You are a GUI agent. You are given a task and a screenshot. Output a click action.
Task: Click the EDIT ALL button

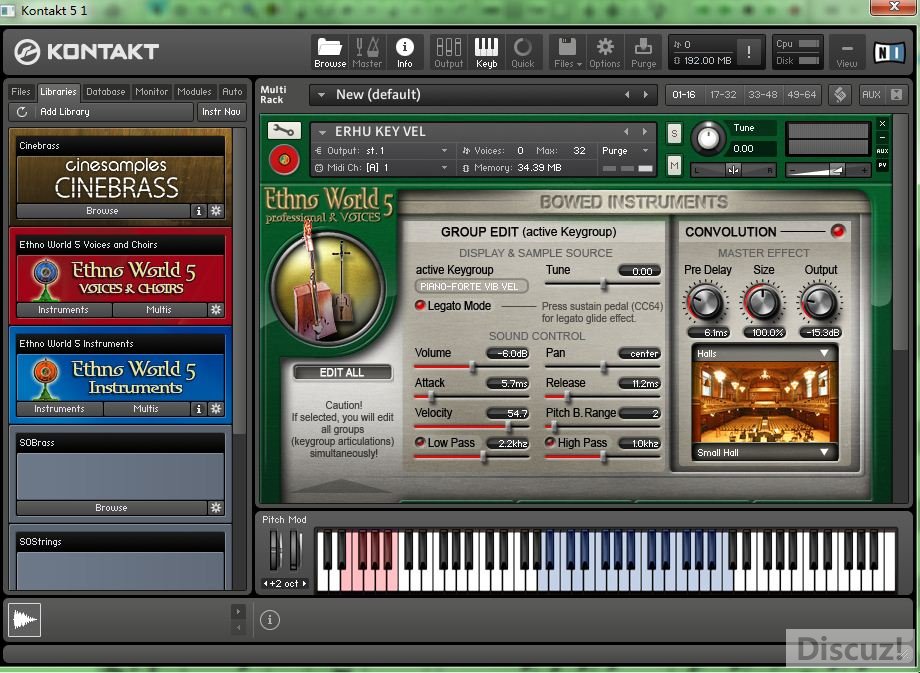tap(342, 373)
